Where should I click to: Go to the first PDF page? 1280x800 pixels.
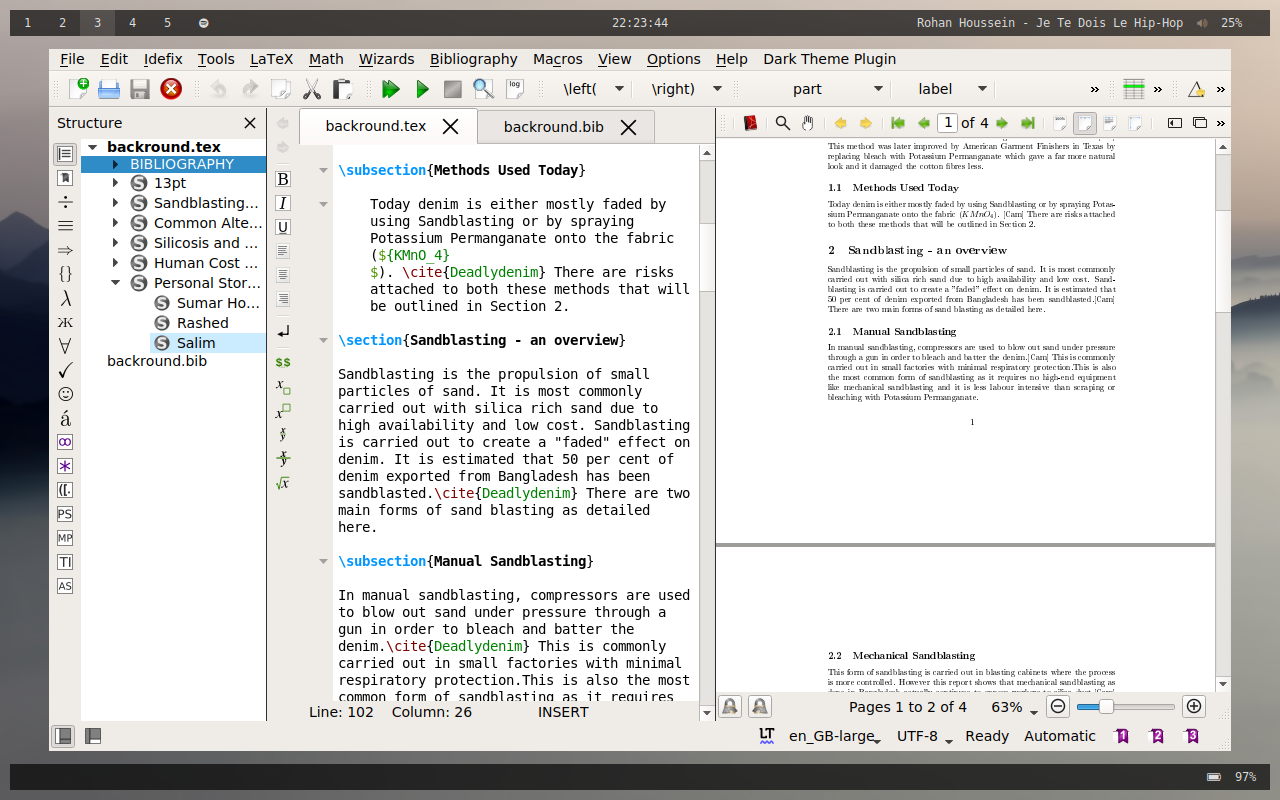898,123
